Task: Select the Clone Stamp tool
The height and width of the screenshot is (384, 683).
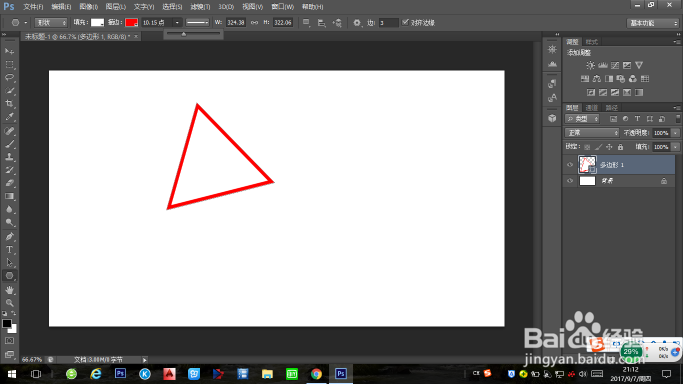Action: [9, 157]
